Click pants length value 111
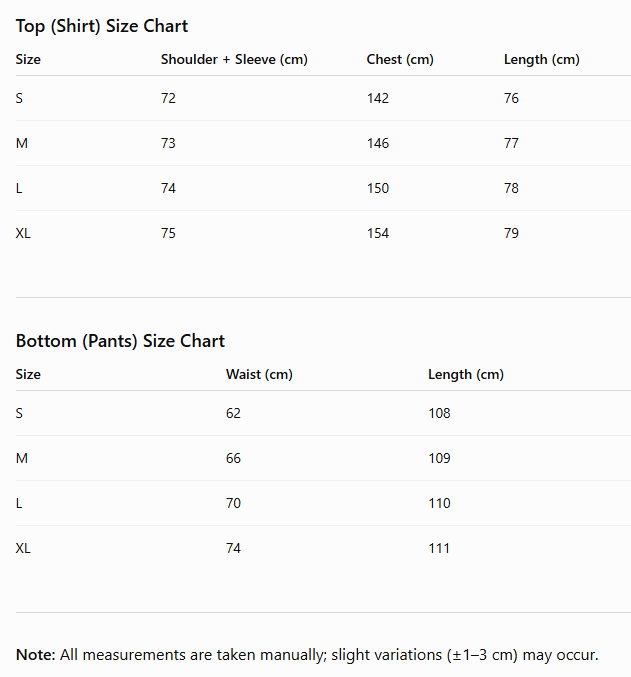 coord(439,548)
